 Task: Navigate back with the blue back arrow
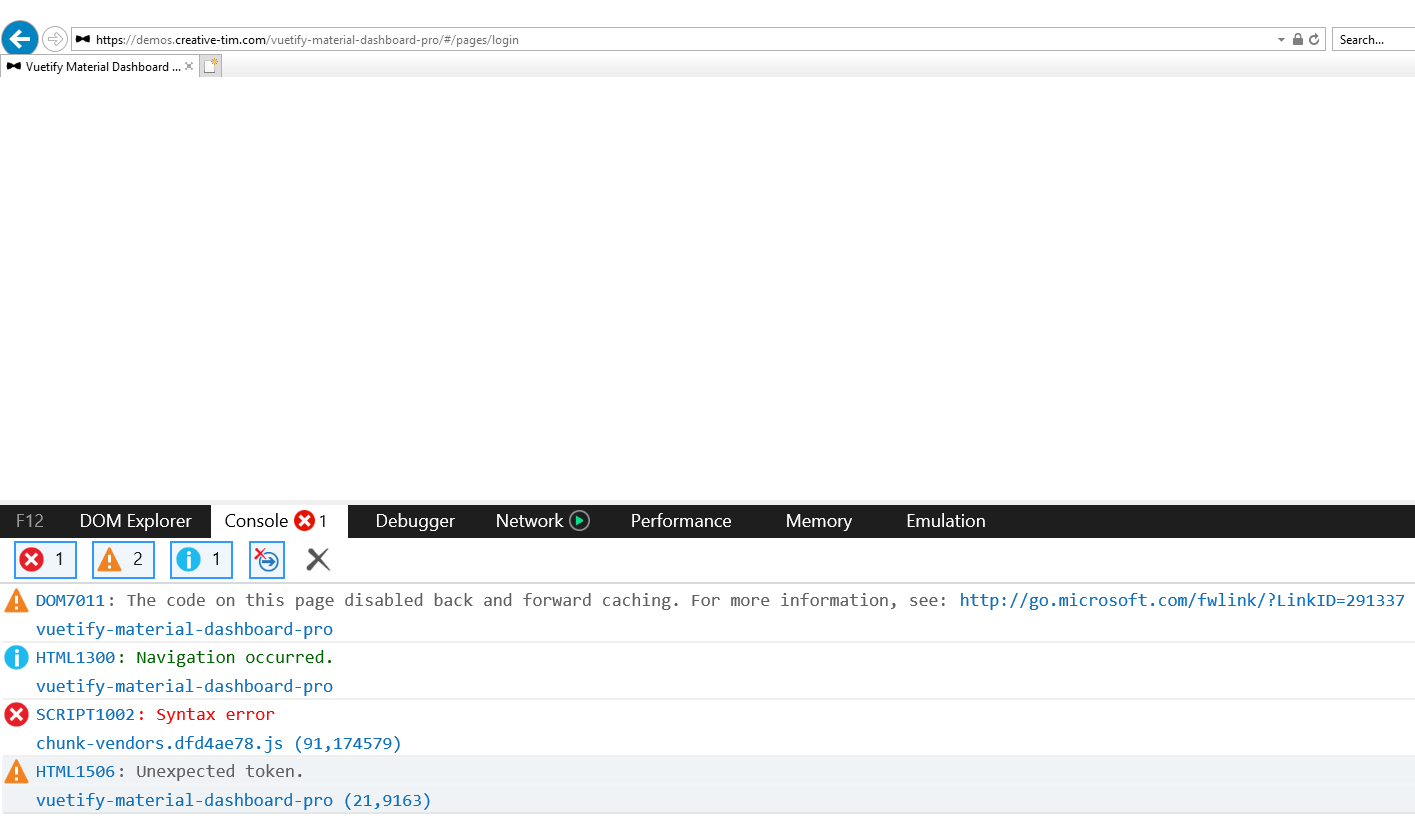click(19, 38)
